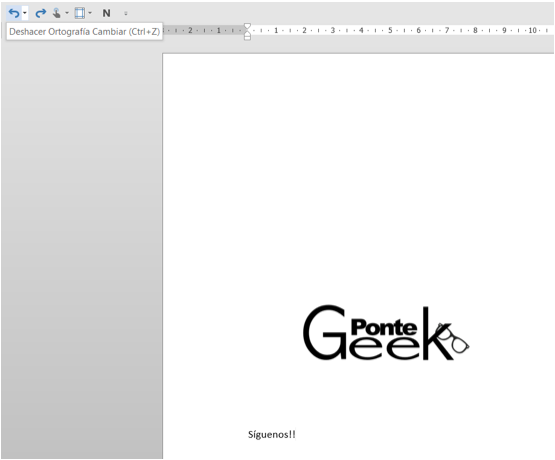This screenshot has height=460, width=555.
Task: Click the gray left margin ruler area
Action: [204, 30]
